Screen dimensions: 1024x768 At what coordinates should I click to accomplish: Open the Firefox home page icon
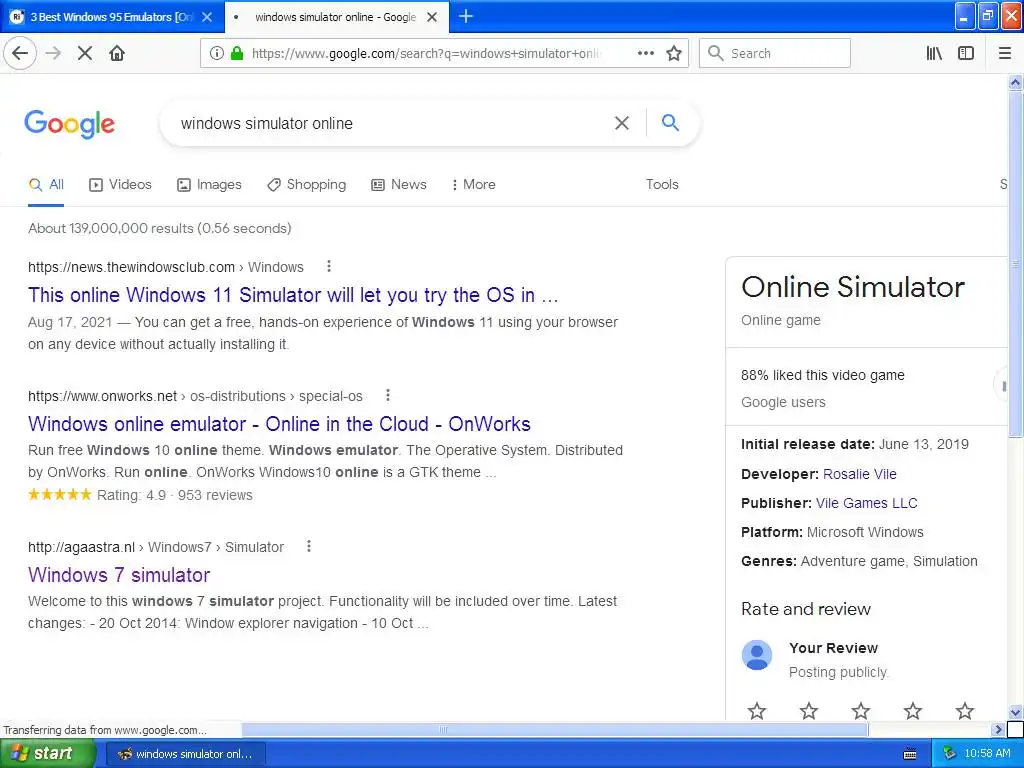pos(117,54)
